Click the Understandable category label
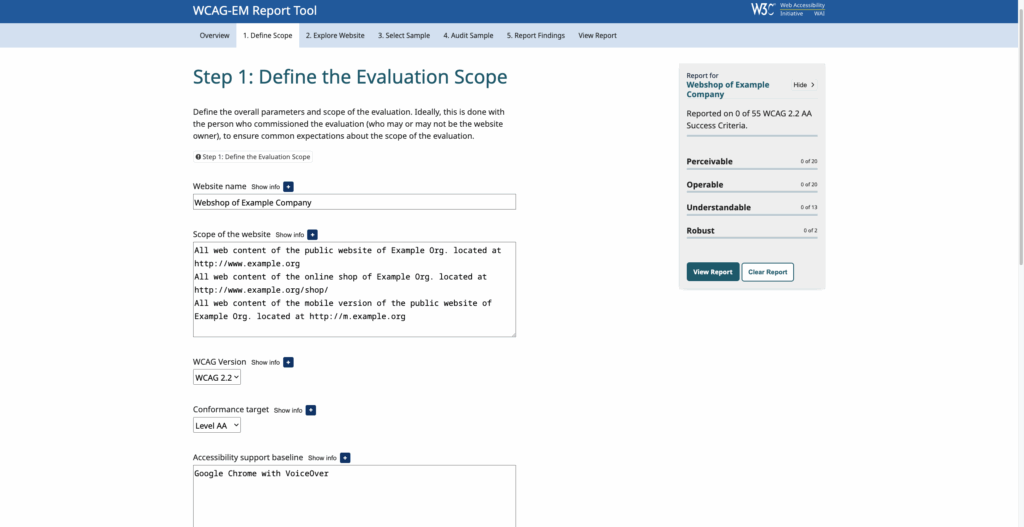The height and width of the screenshot is (527, 1024). coord(718,208)
